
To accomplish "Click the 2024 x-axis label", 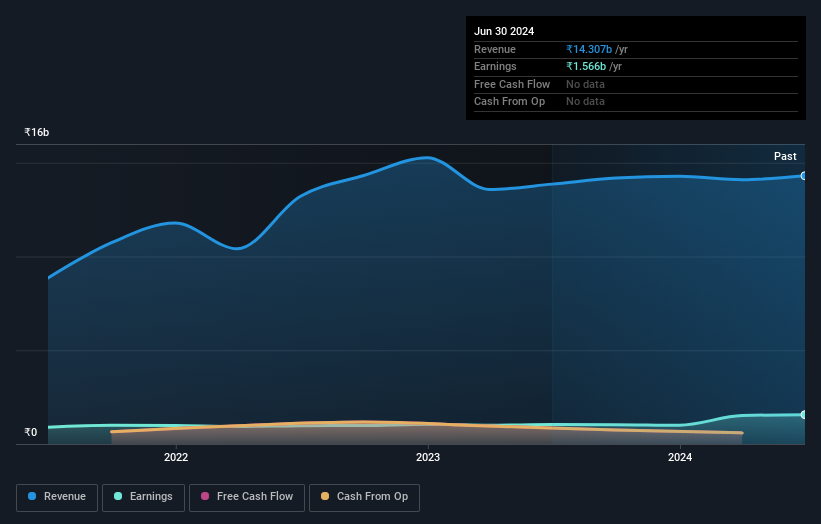I will coord(680,457).
